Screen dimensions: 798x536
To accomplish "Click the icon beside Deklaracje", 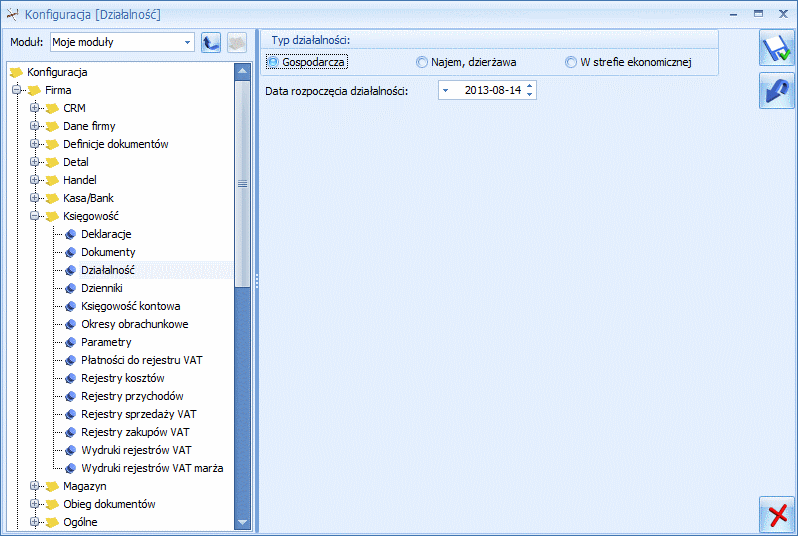I will (x=71, y=235).
